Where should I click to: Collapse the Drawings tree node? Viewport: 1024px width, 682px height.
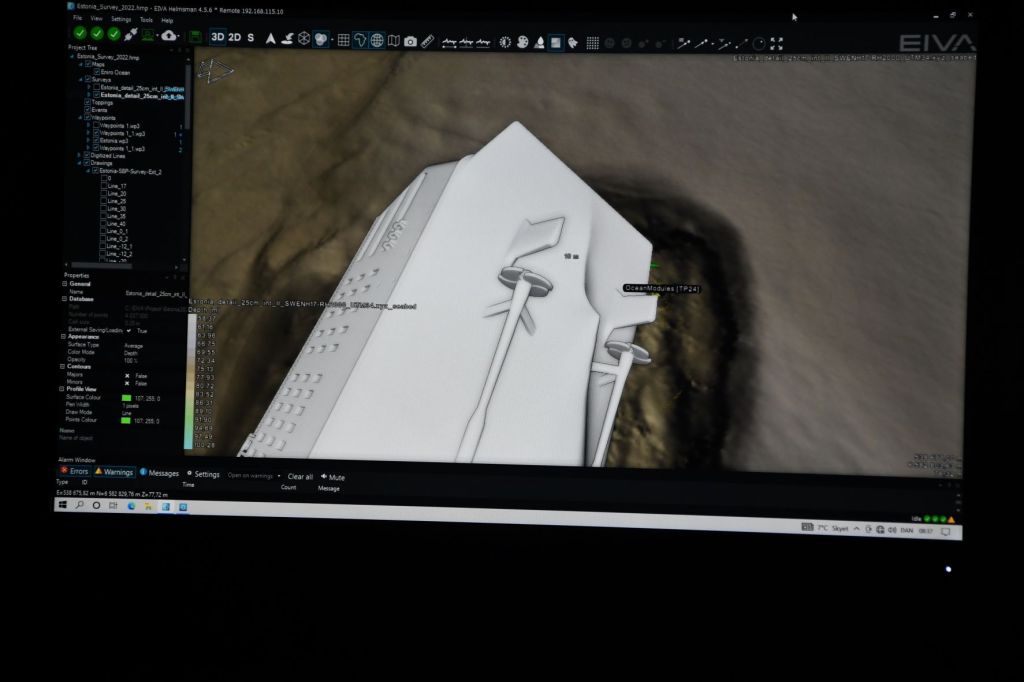tap(79, 163)
